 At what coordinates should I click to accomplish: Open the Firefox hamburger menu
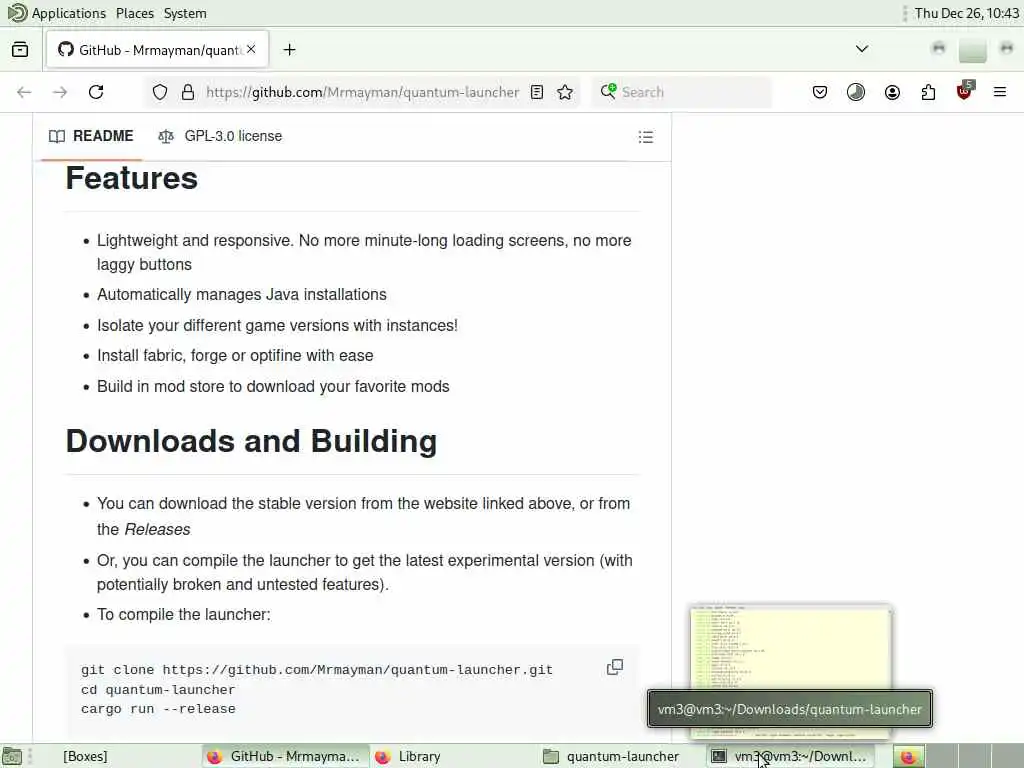[1000, 92]
